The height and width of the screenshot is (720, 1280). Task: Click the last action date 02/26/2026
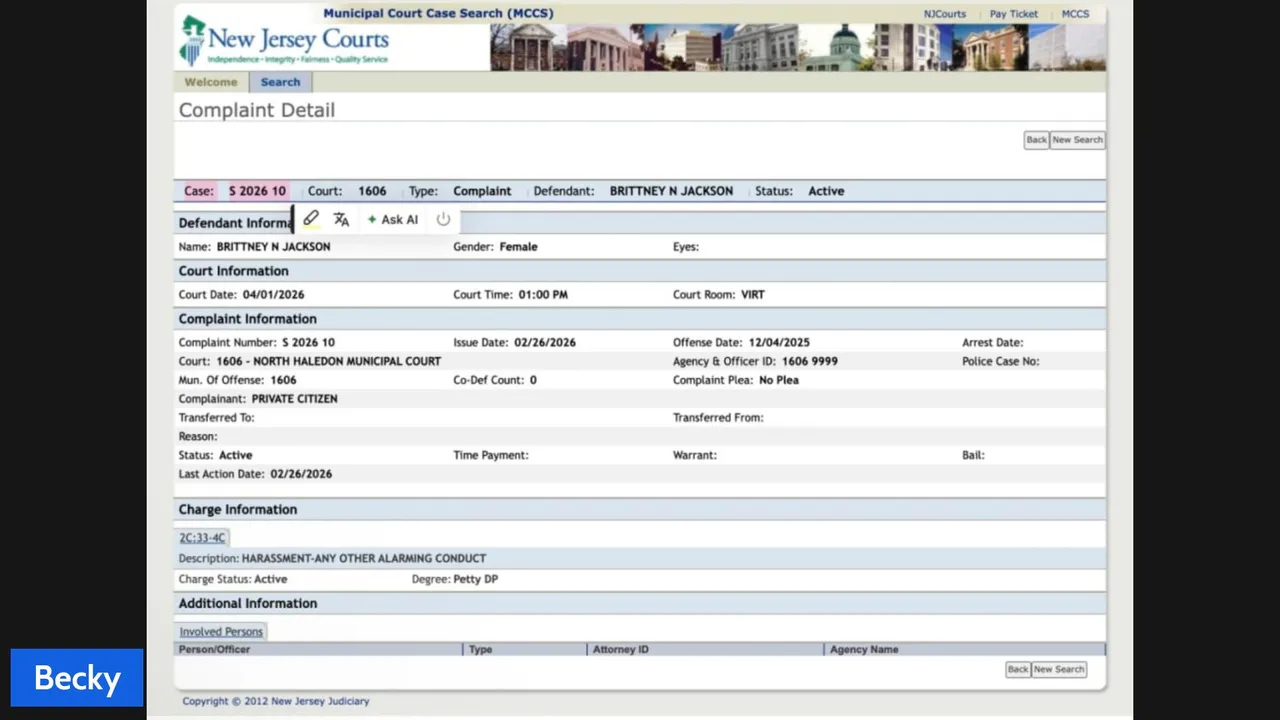tap(301, 474)
